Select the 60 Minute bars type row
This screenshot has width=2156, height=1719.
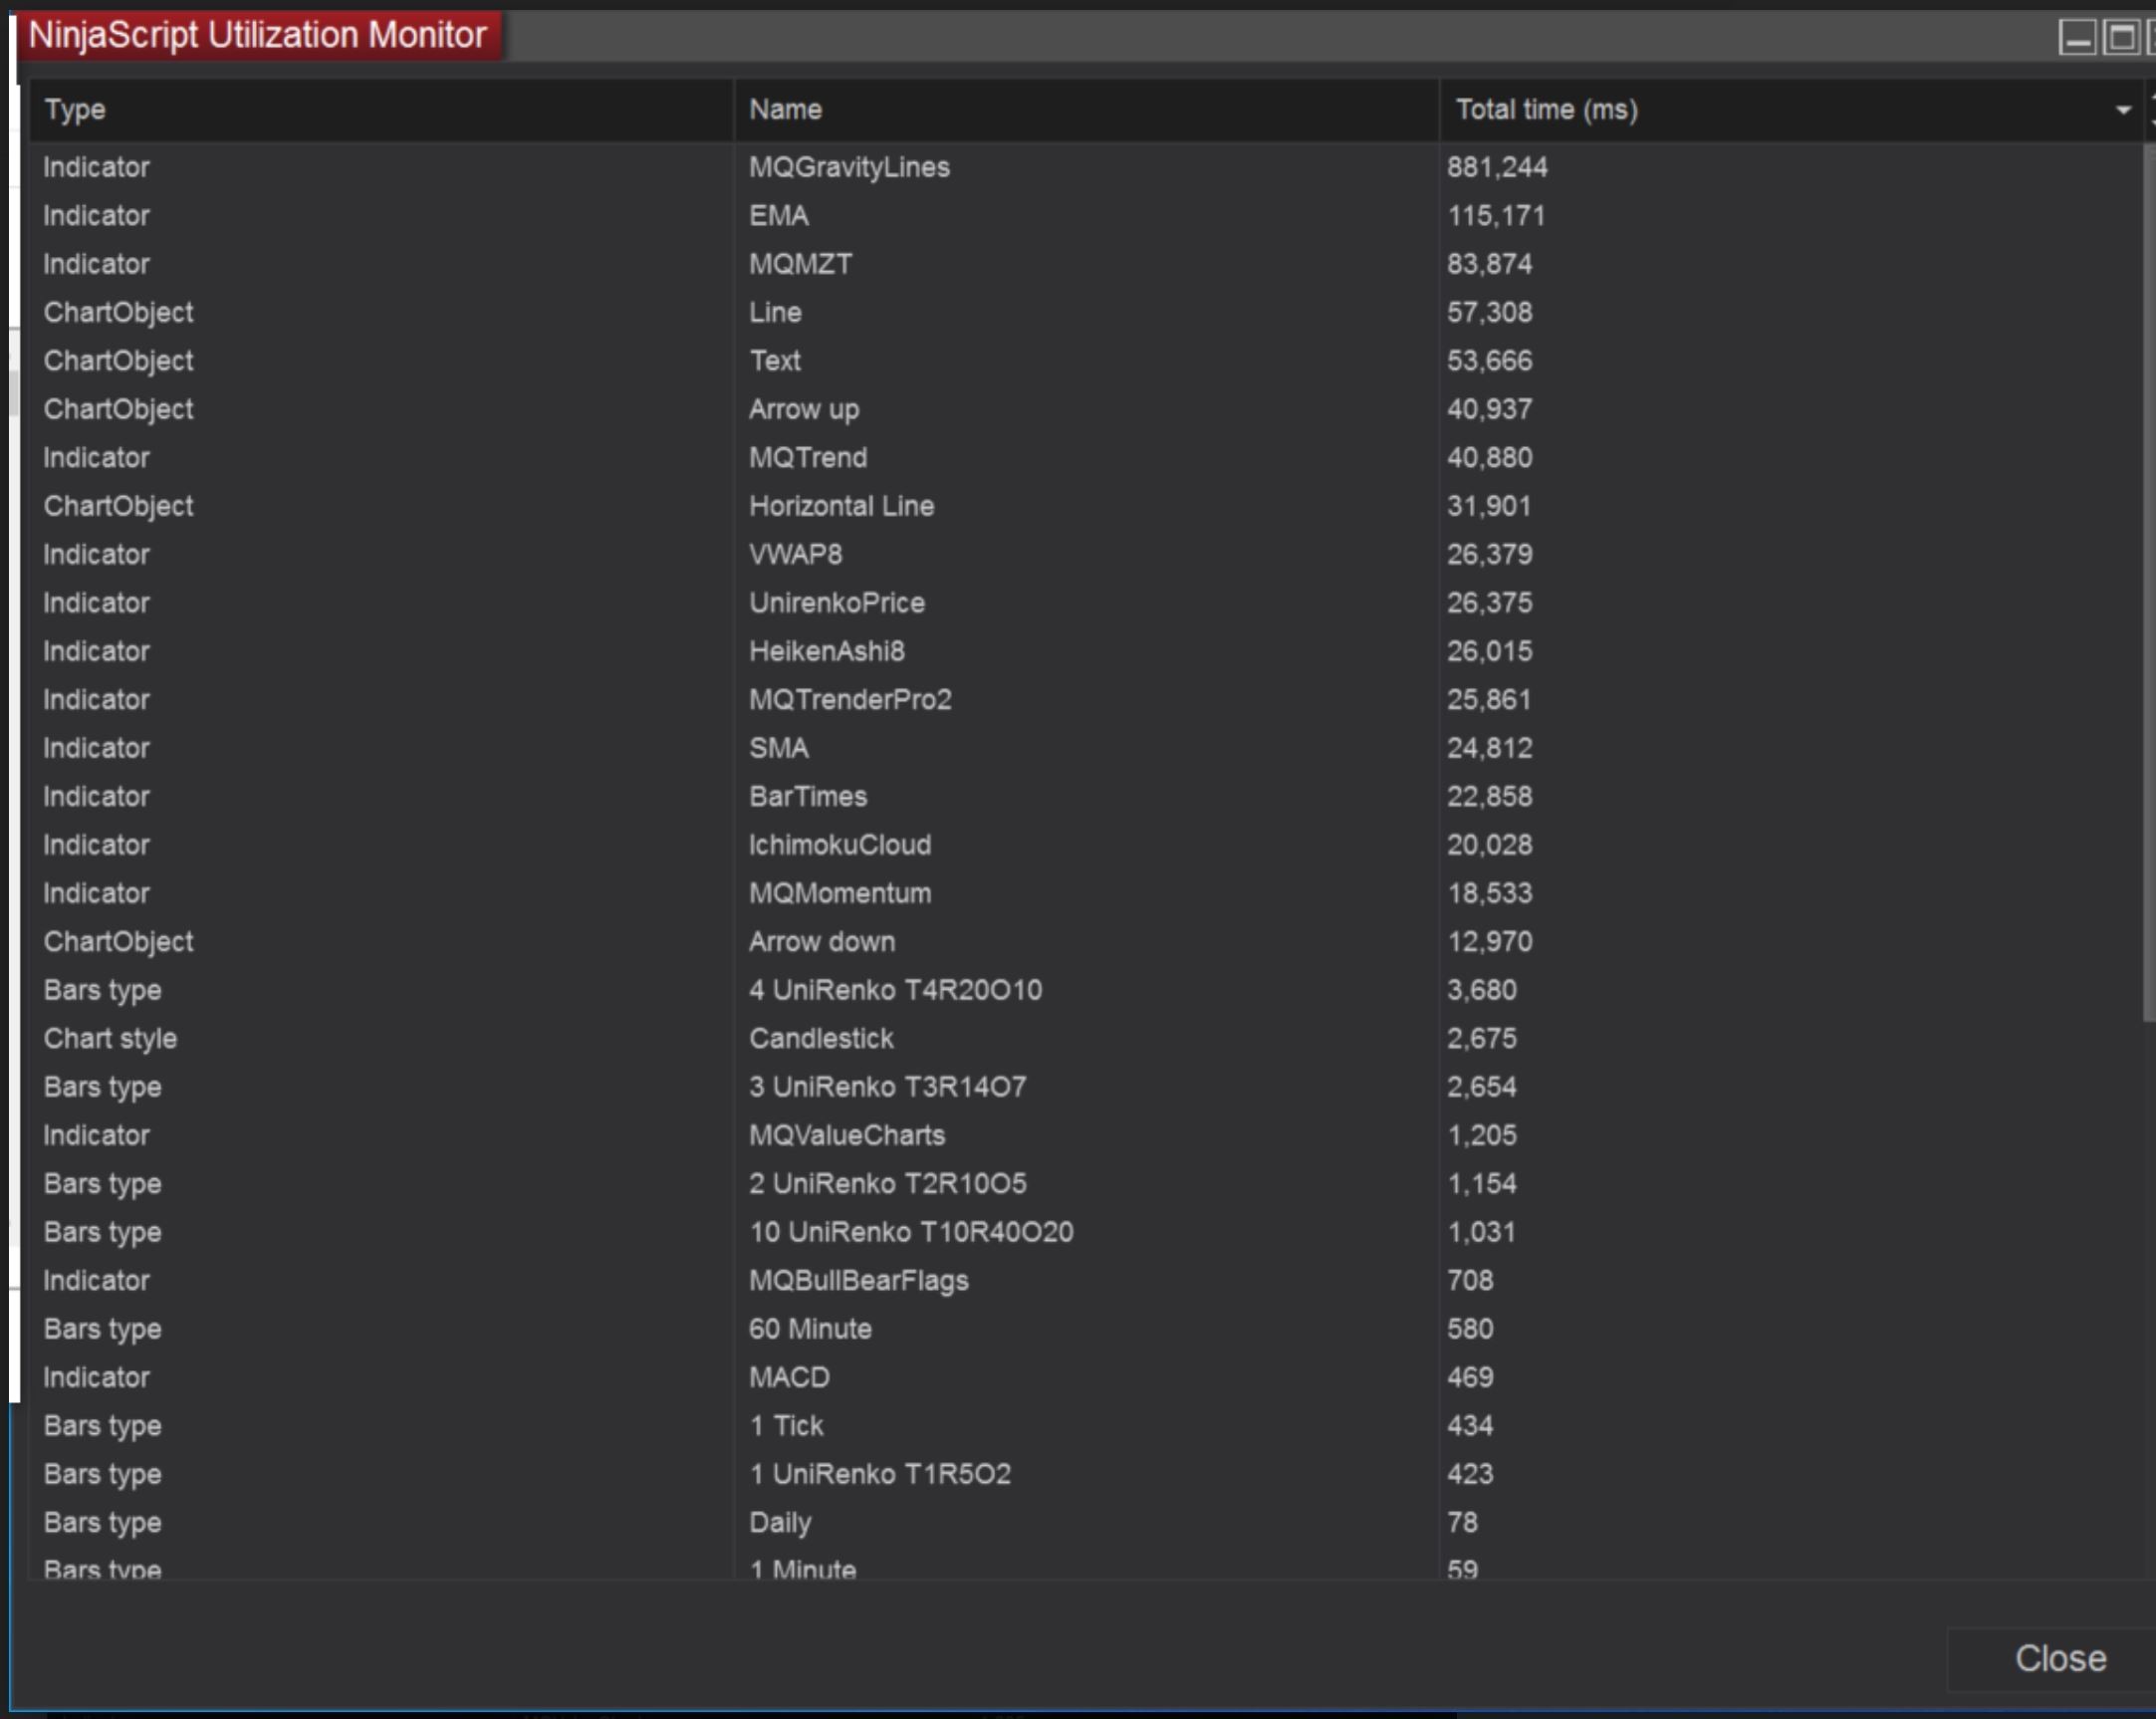810,1329
